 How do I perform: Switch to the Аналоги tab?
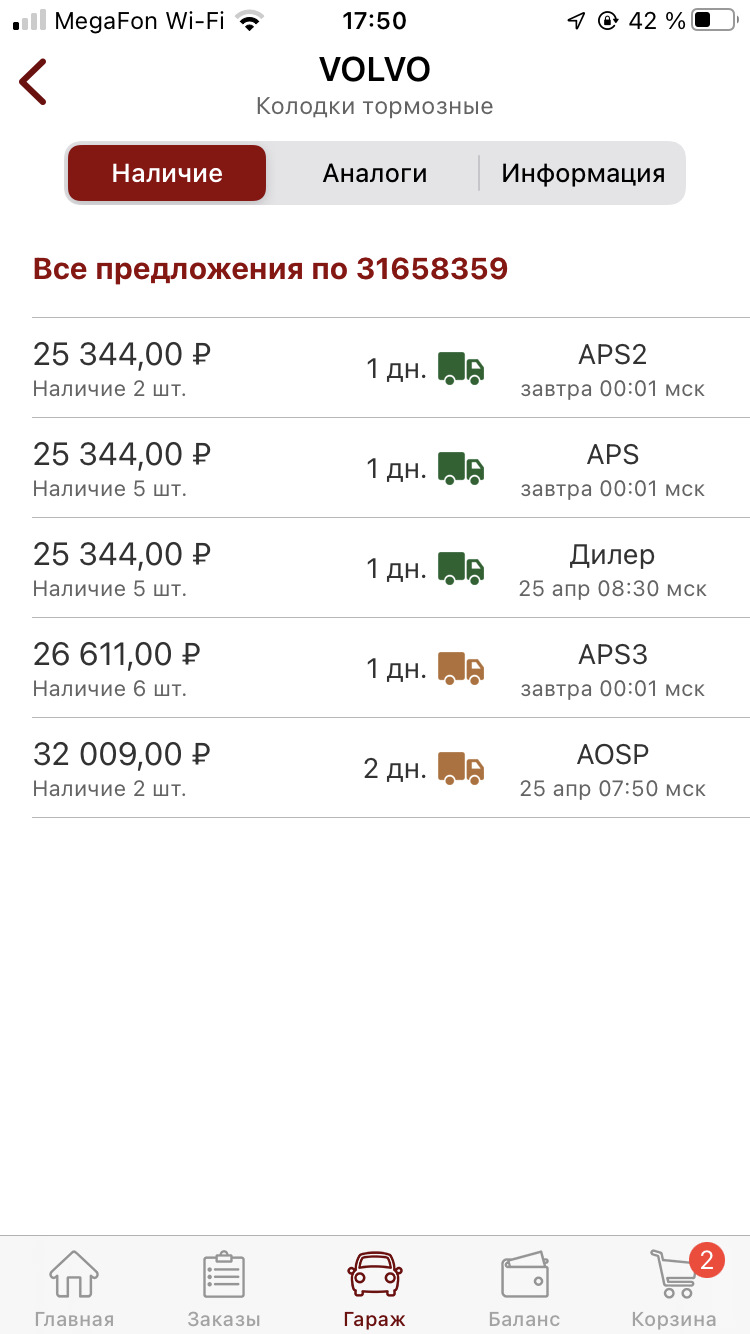tap(375, 173)
